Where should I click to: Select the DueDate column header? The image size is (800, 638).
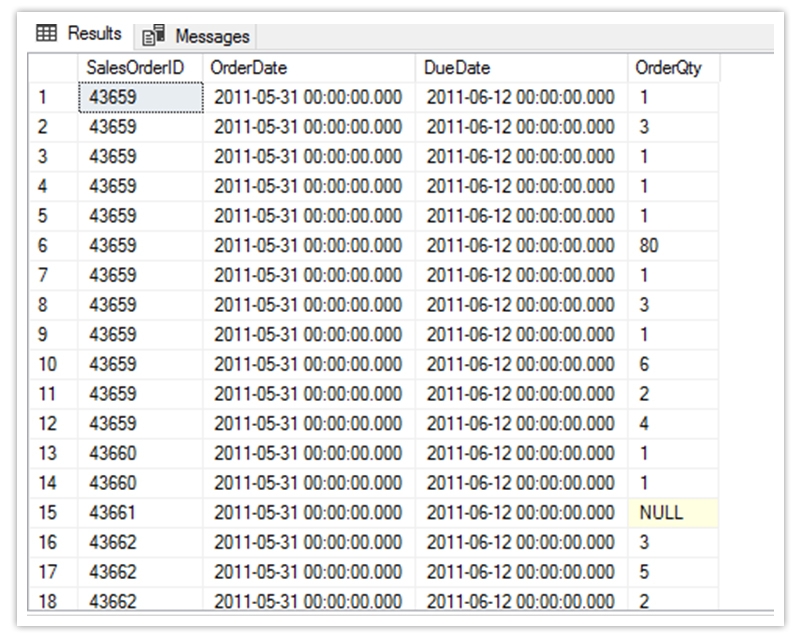[521, 67]
